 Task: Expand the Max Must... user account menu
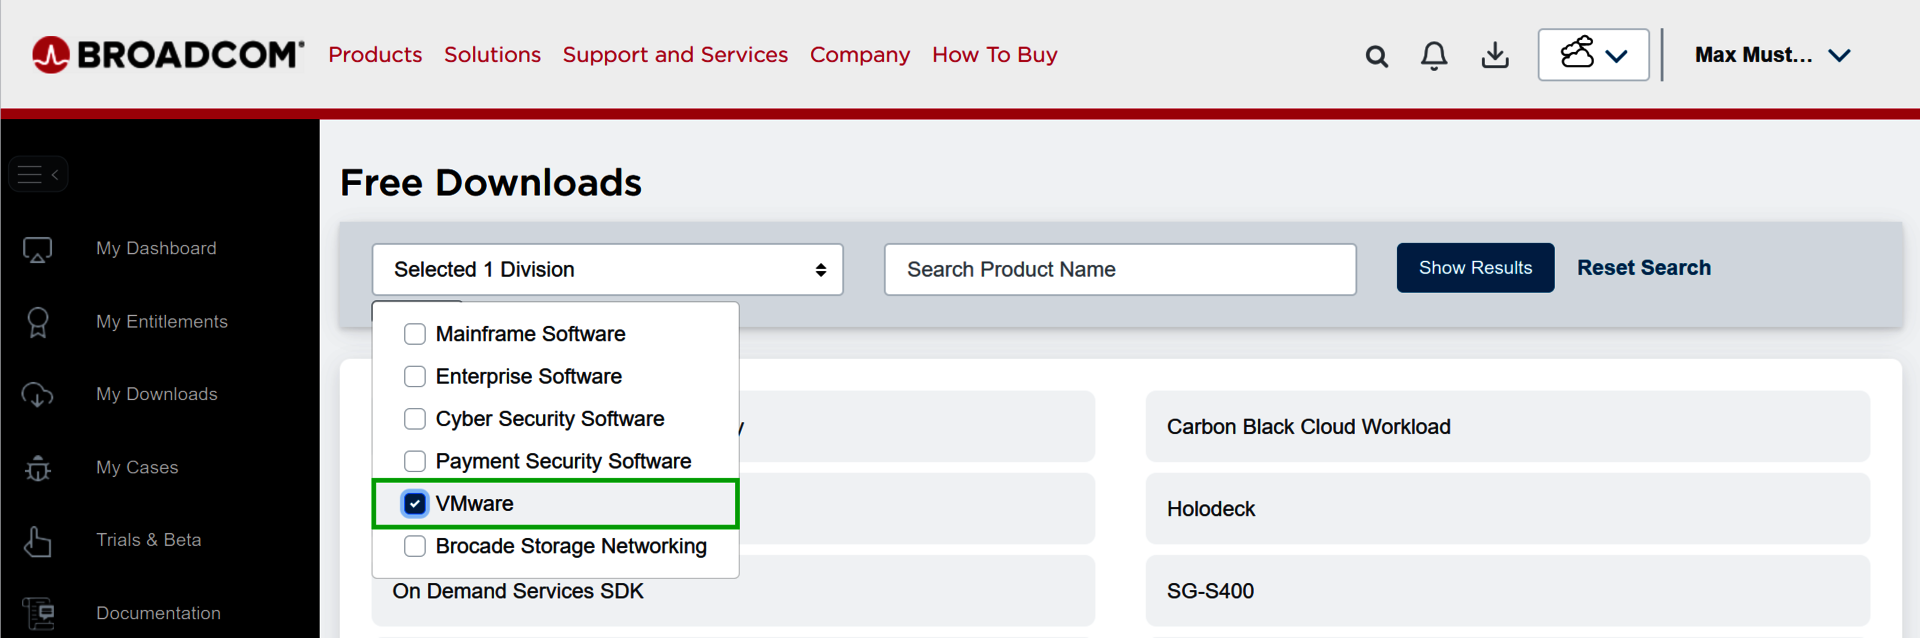(x=1772, y=55)
